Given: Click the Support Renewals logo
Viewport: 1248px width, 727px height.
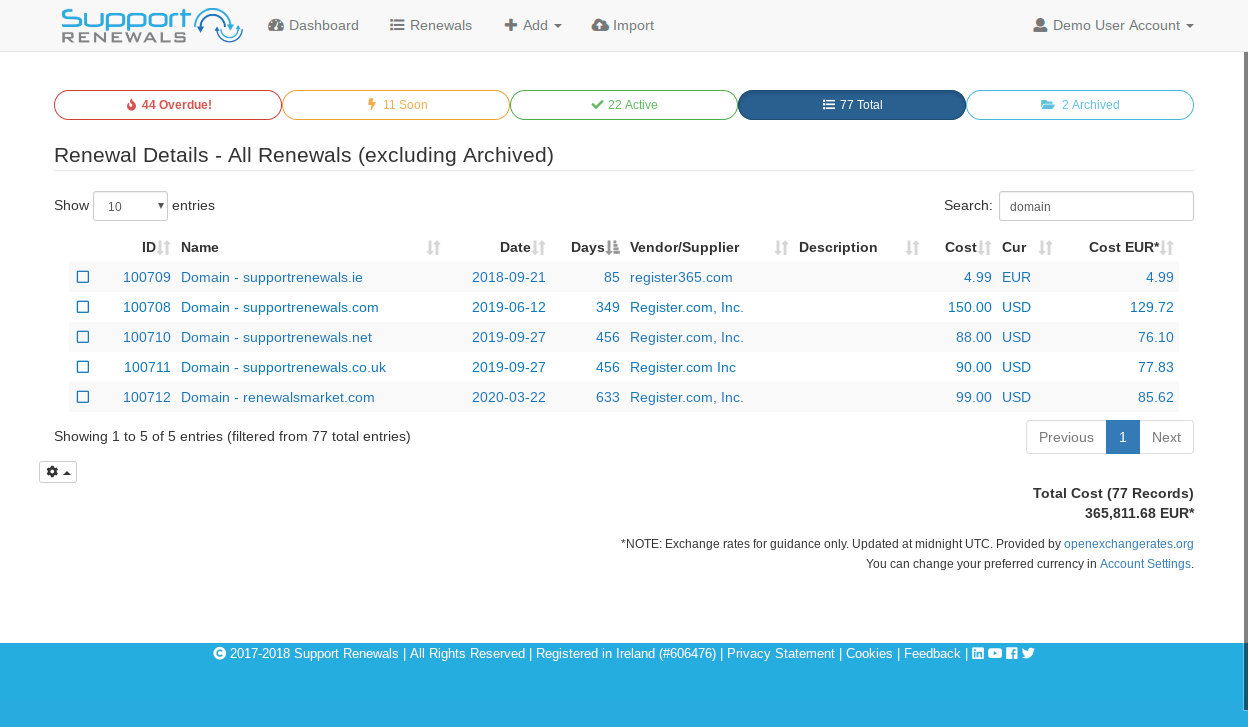Looking at the screenshot, I should [x=152, y=26].
